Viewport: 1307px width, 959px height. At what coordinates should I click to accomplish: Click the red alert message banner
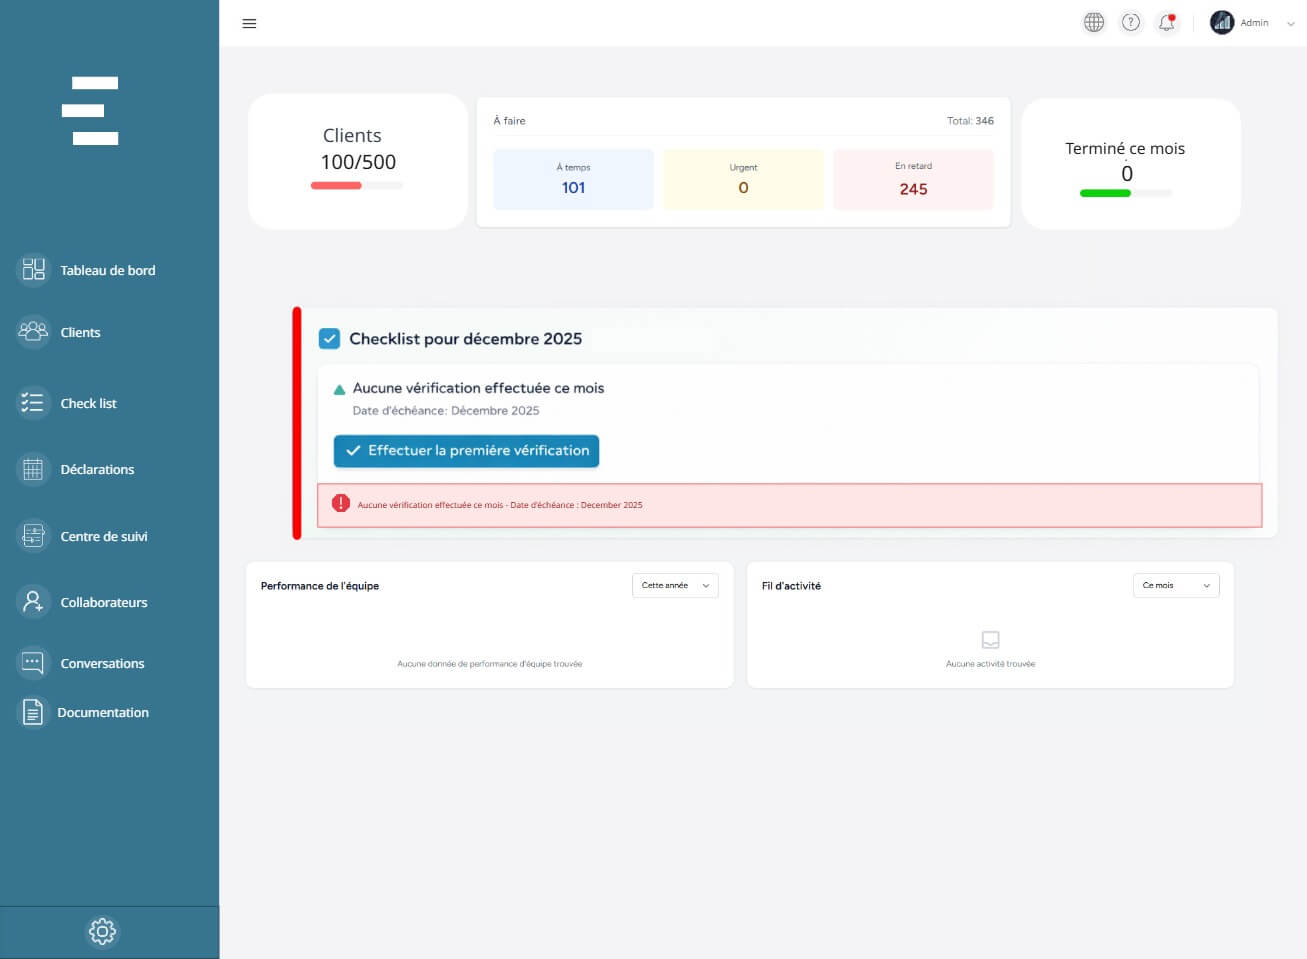click(x=789, y=505)
